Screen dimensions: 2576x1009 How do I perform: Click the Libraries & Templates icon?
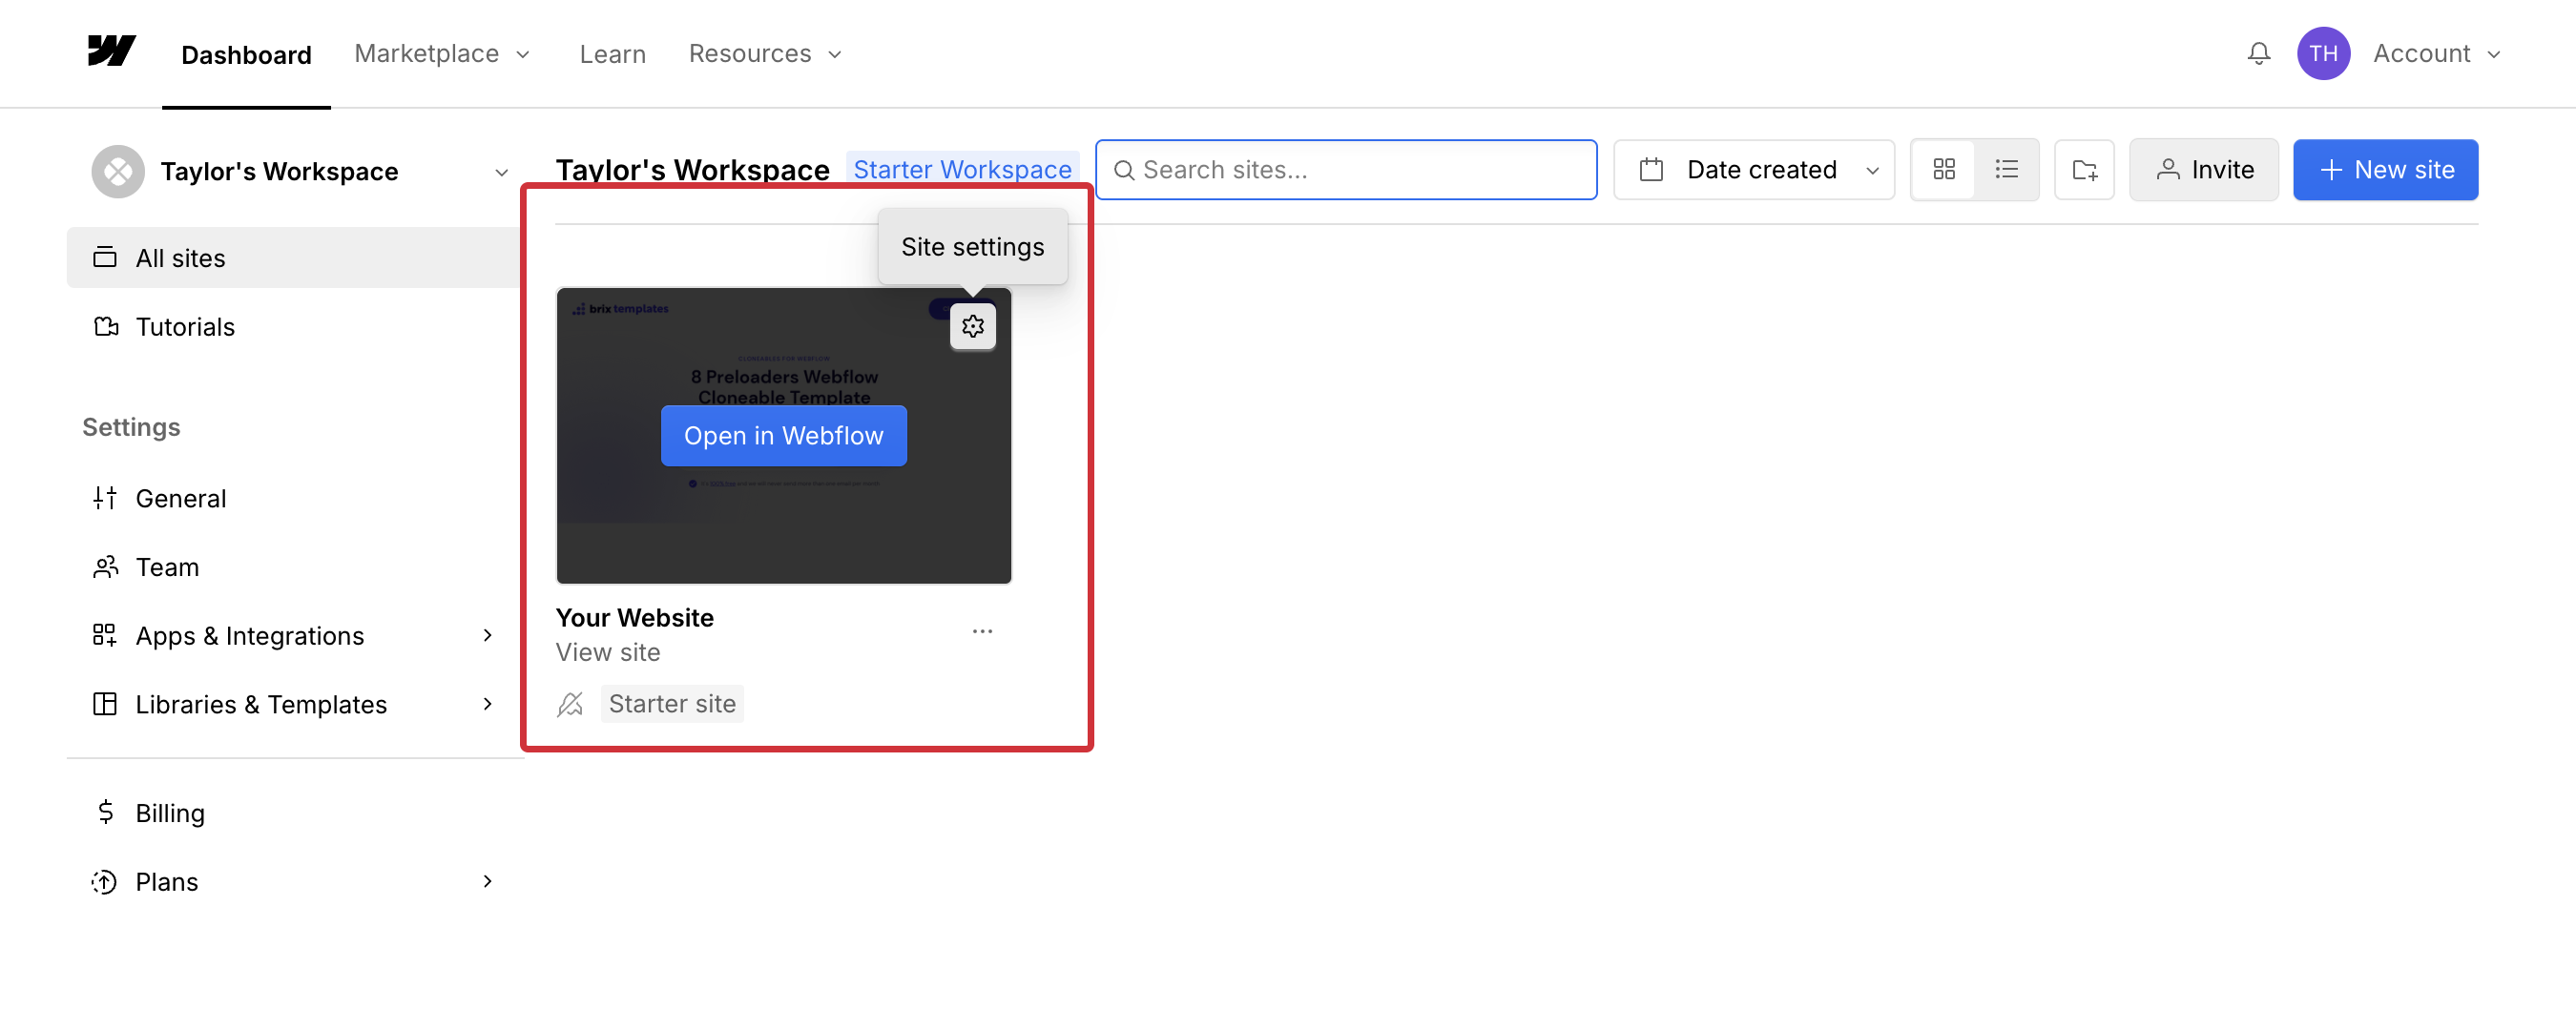[105, 704]
